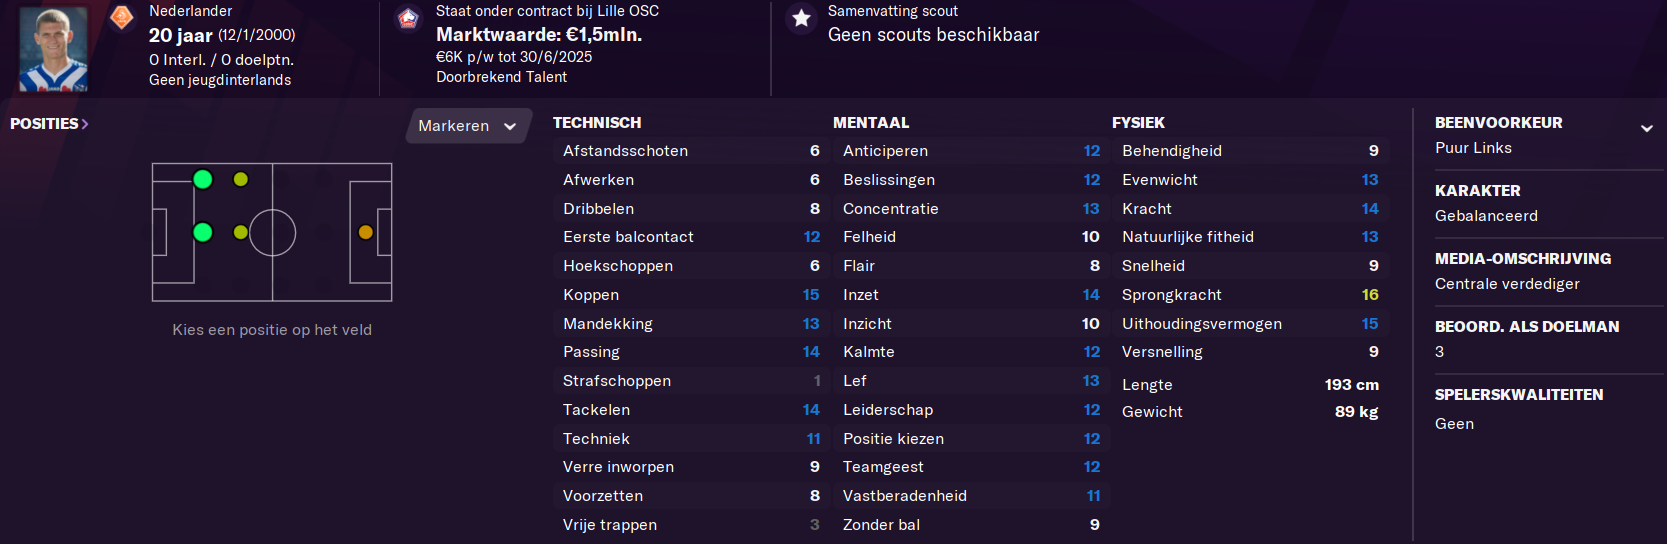This screenshot has height=544, width=1667.
Task: Click the player portrait thumbnail
Action: 53,48
